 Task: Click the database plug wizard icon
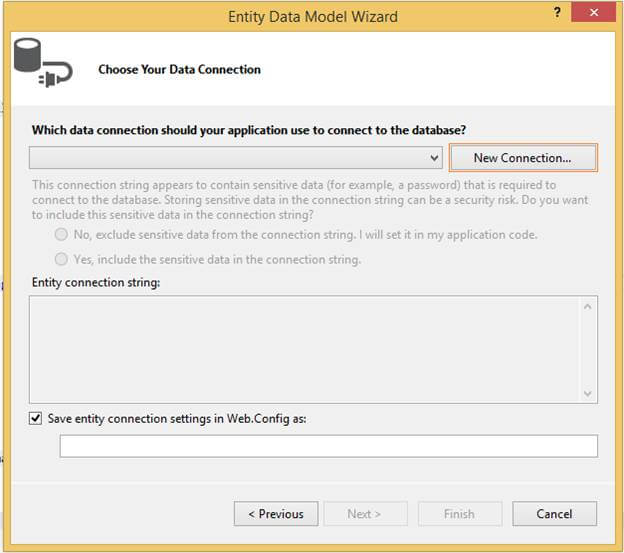pos(40,63)
